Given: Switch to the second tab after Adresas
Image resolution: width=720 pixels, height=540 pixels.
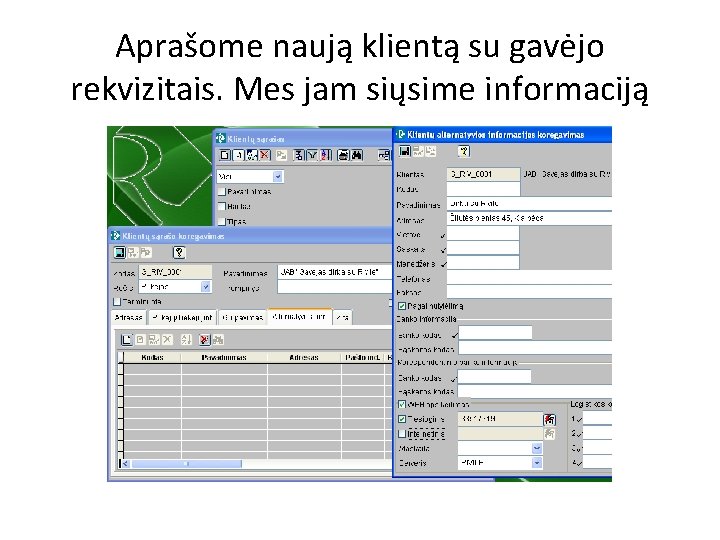Looking at the screenshot, I should pyautogui.click(x=183, y=317).
